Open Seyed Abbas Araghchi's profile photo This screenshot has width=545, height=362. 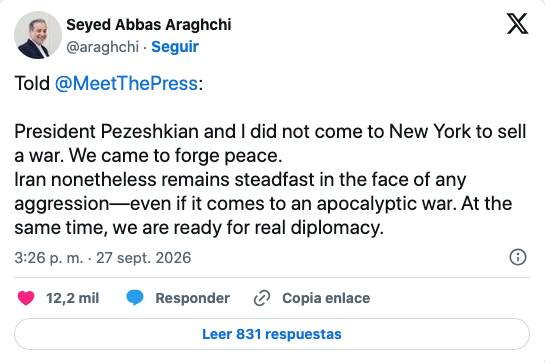click(x=38, y=35)
